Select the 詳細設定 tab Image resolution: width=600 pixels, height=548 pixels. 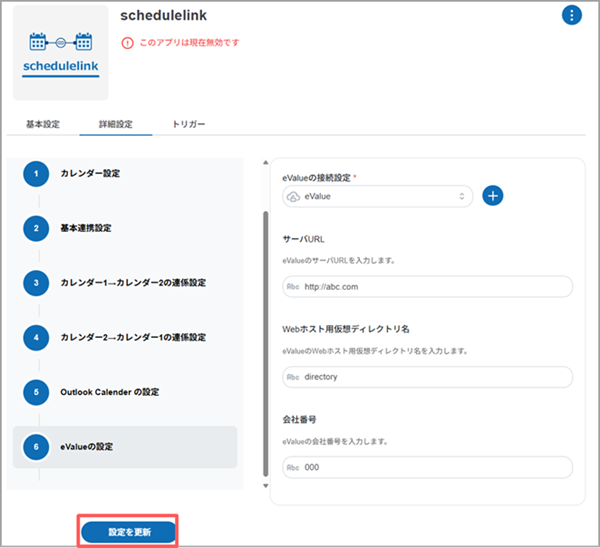click(x=116, y=124)
